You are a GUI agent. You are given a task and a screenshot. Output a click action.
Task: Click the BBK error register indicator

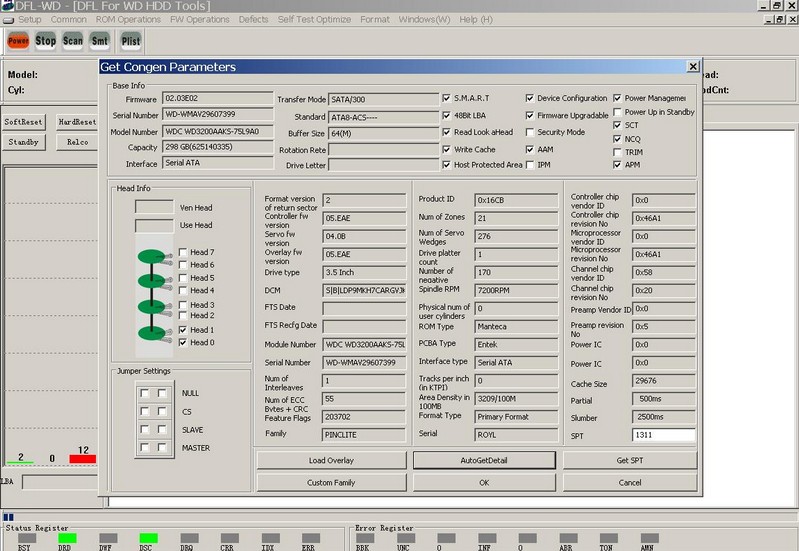point(365,538)
